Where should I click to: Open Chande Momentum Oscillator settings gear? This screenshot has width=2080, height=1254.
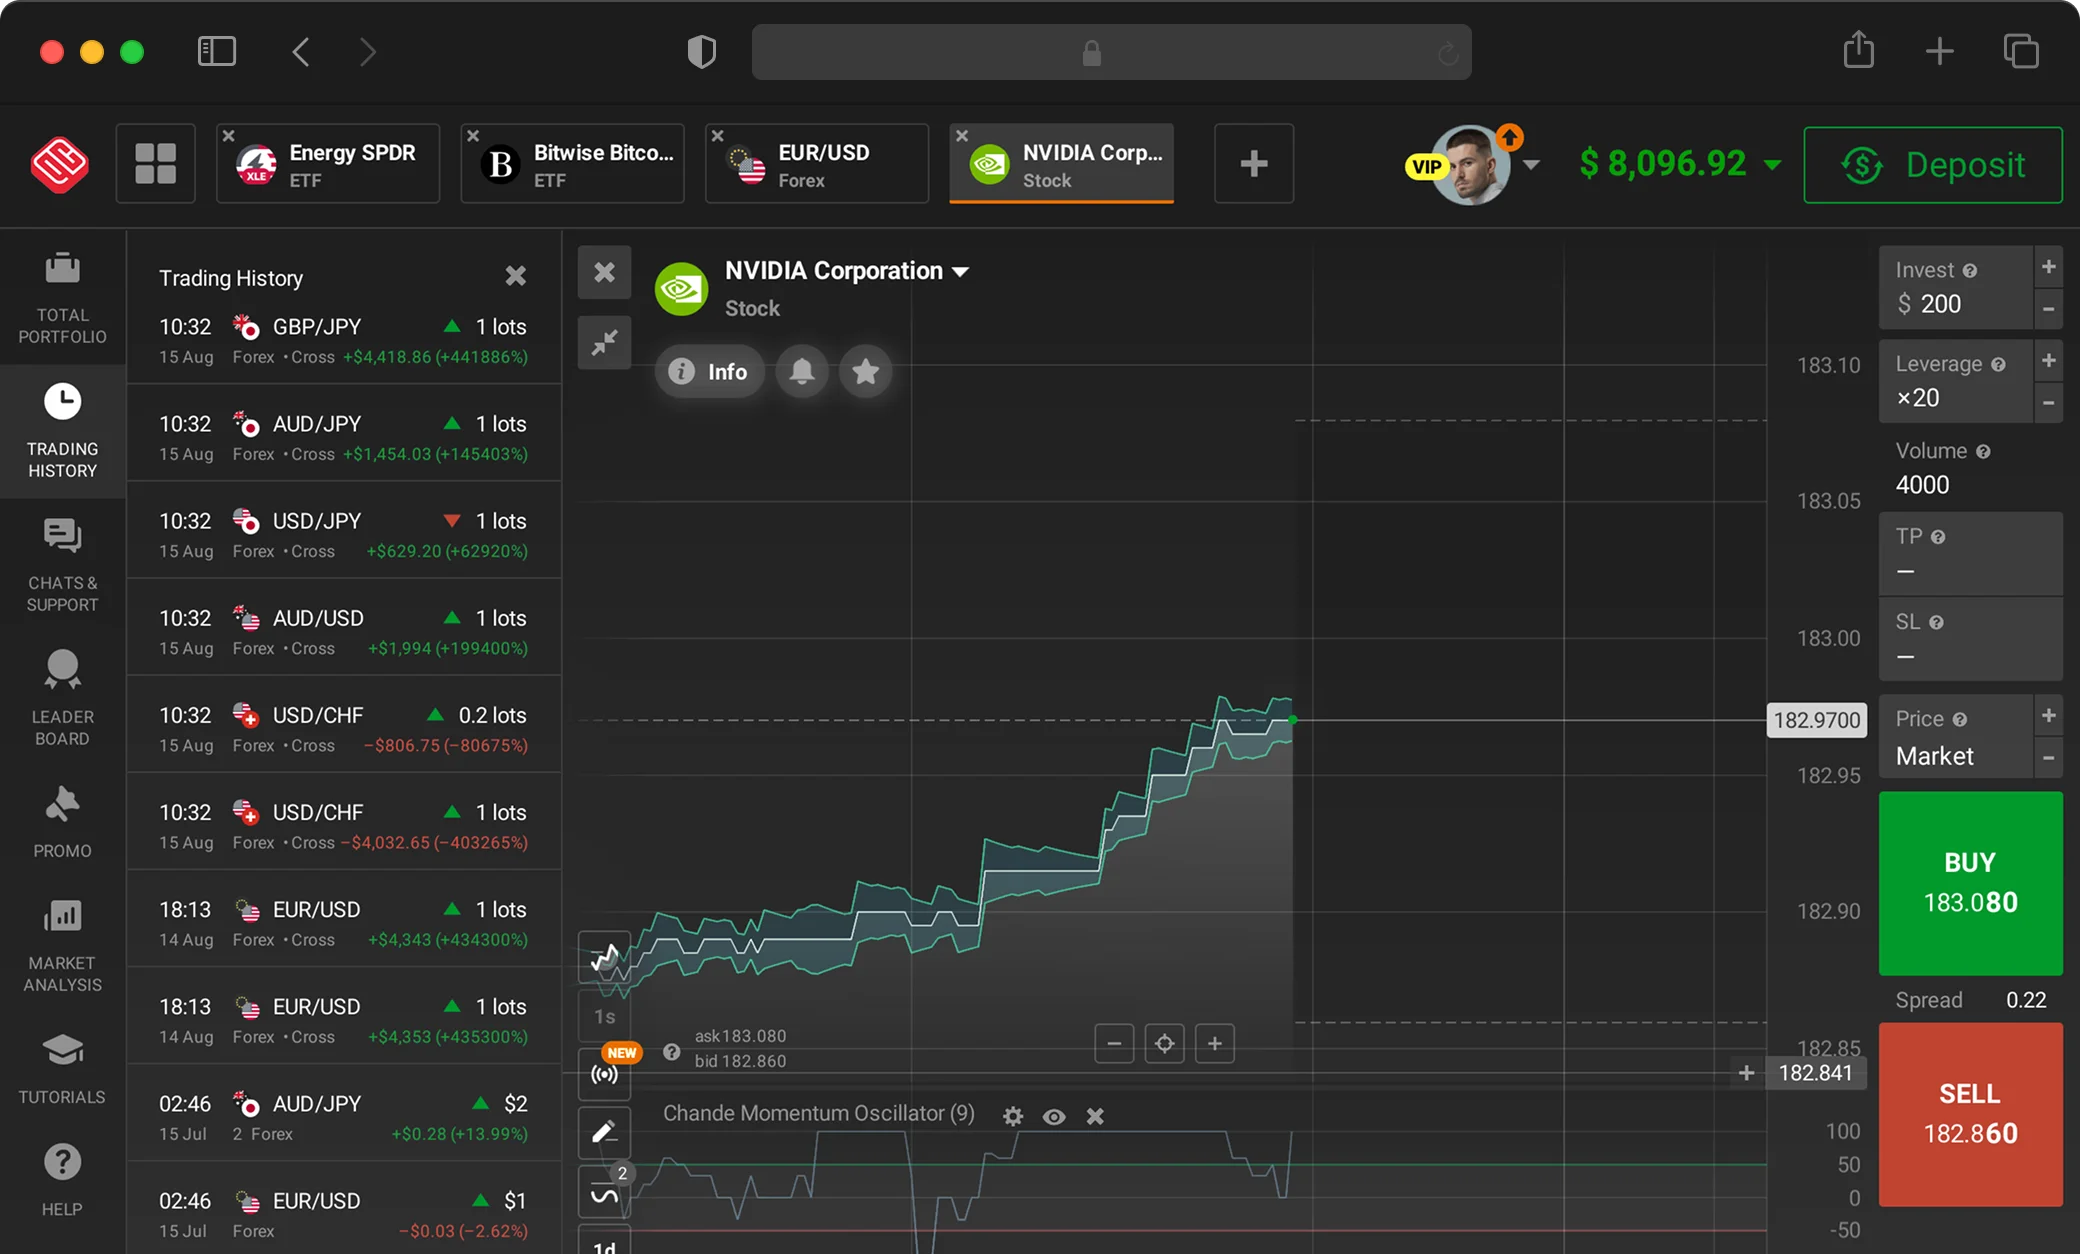(1013, 1116)
